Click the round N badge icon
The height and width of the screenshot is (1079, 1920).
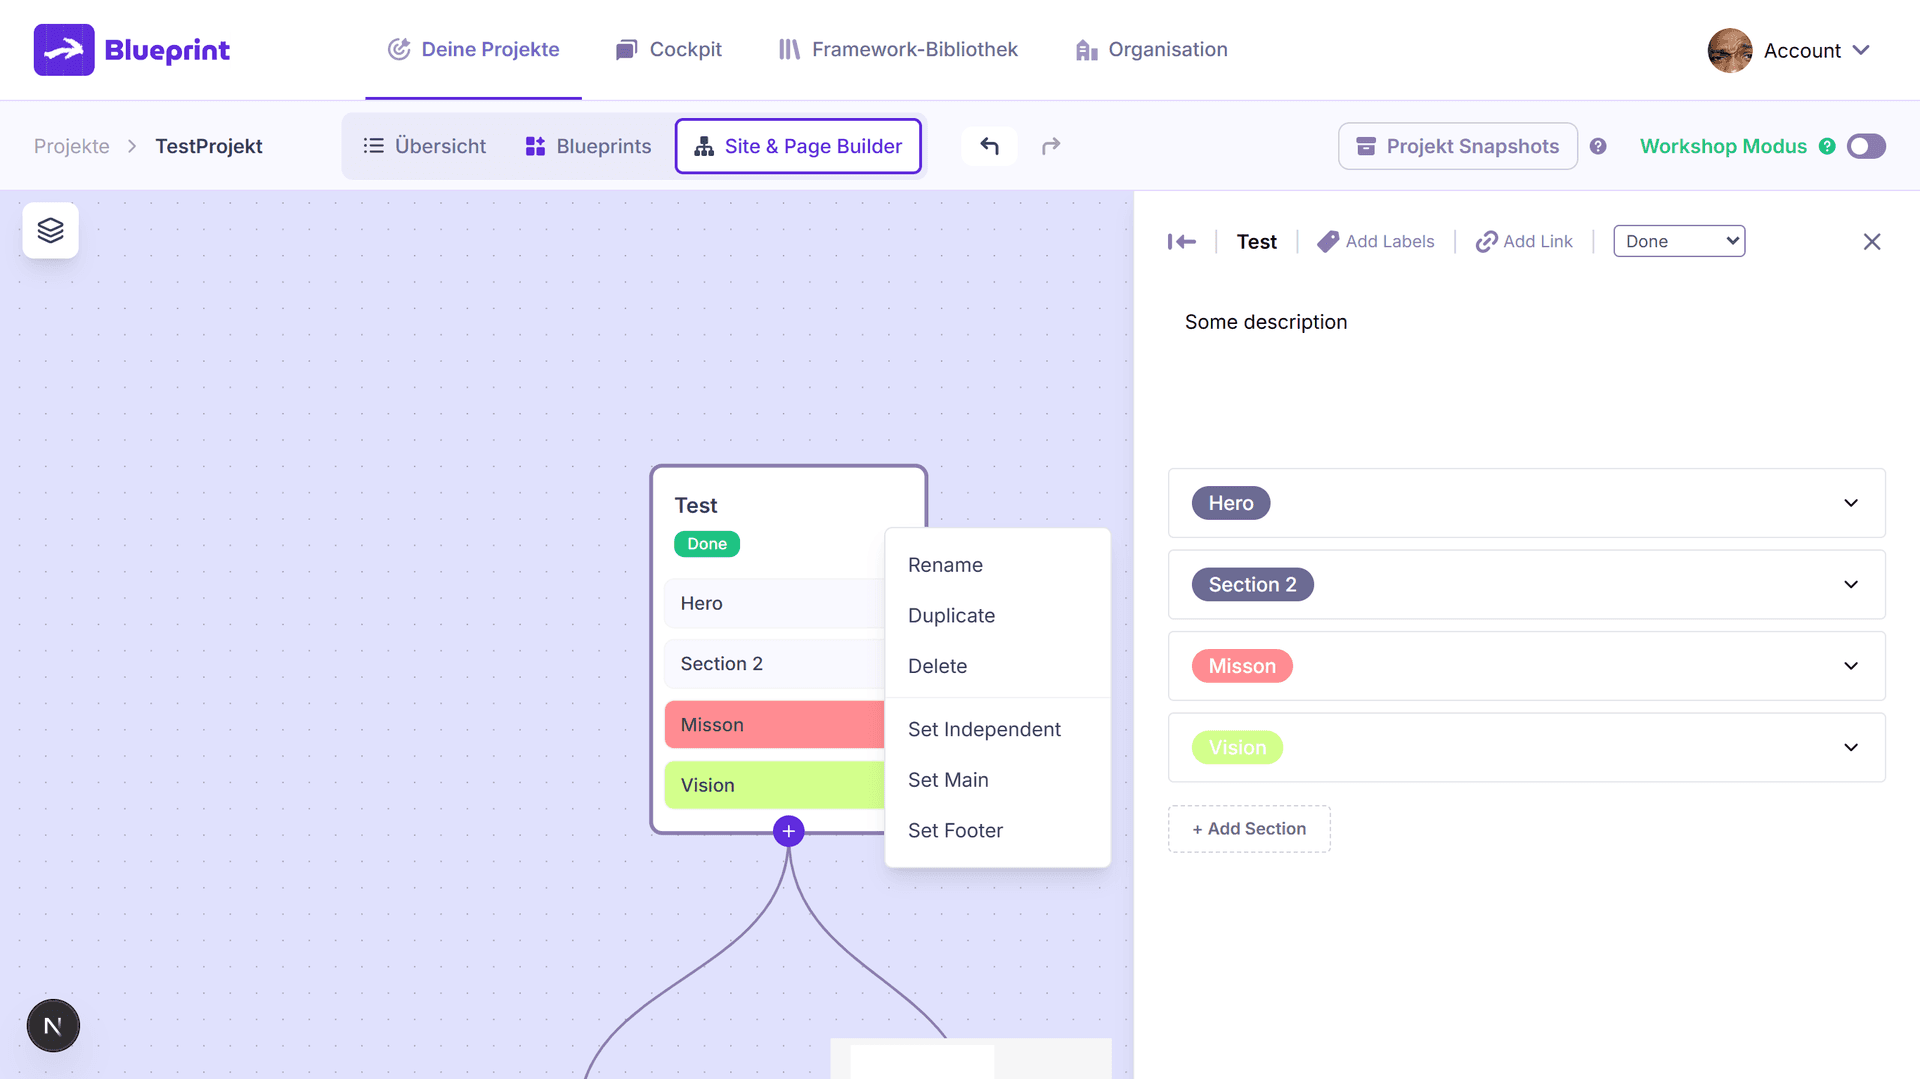53,1025
